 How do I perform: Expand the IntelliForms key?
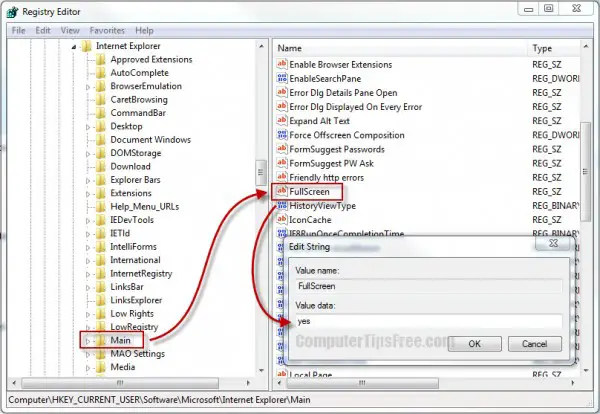[x=88, y=248]
